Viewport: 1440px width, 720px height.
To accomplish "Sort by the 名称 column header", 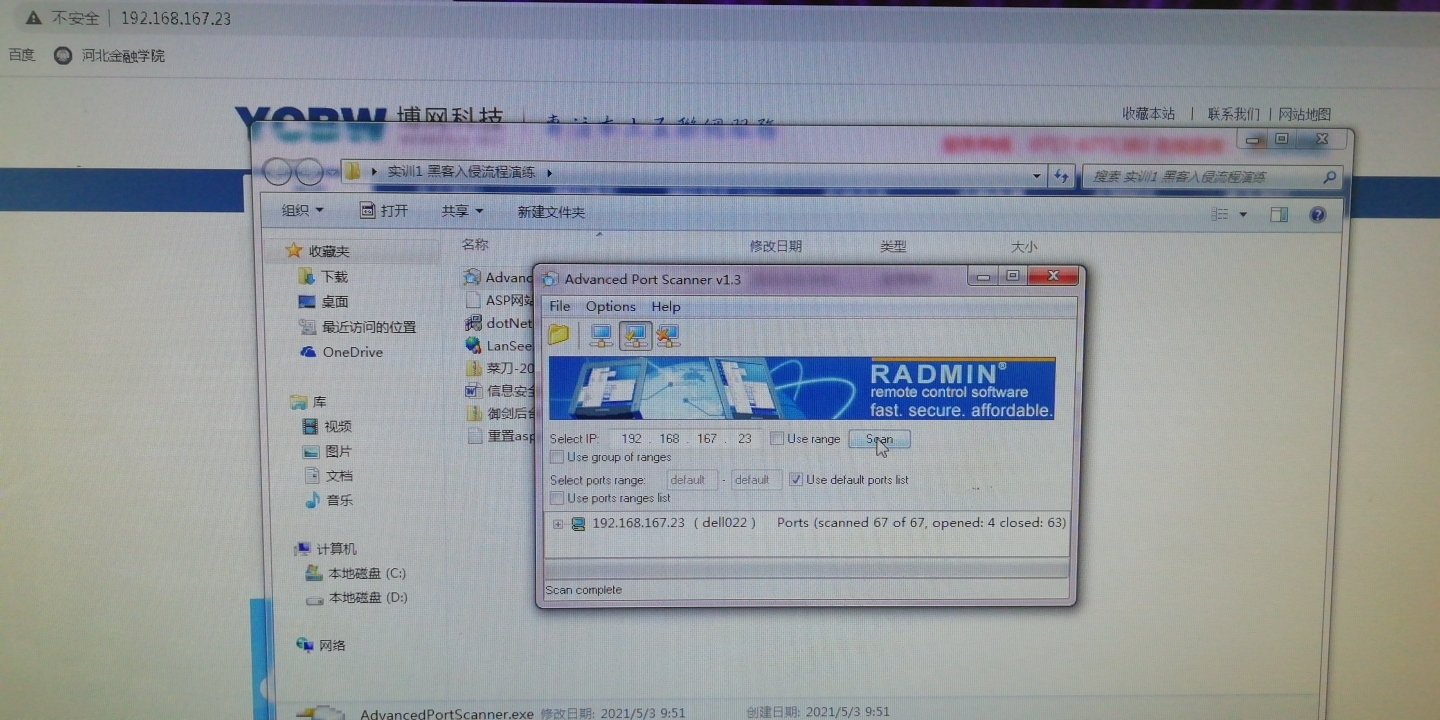I will click(x=475, y=244).
